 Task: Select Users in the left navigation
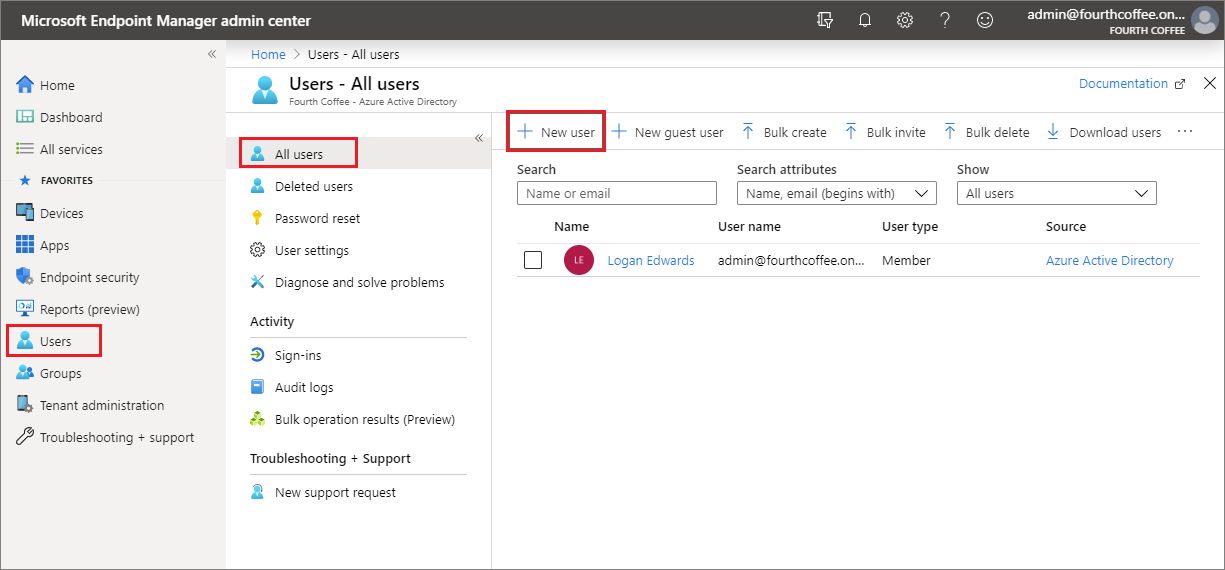[55, 341]
